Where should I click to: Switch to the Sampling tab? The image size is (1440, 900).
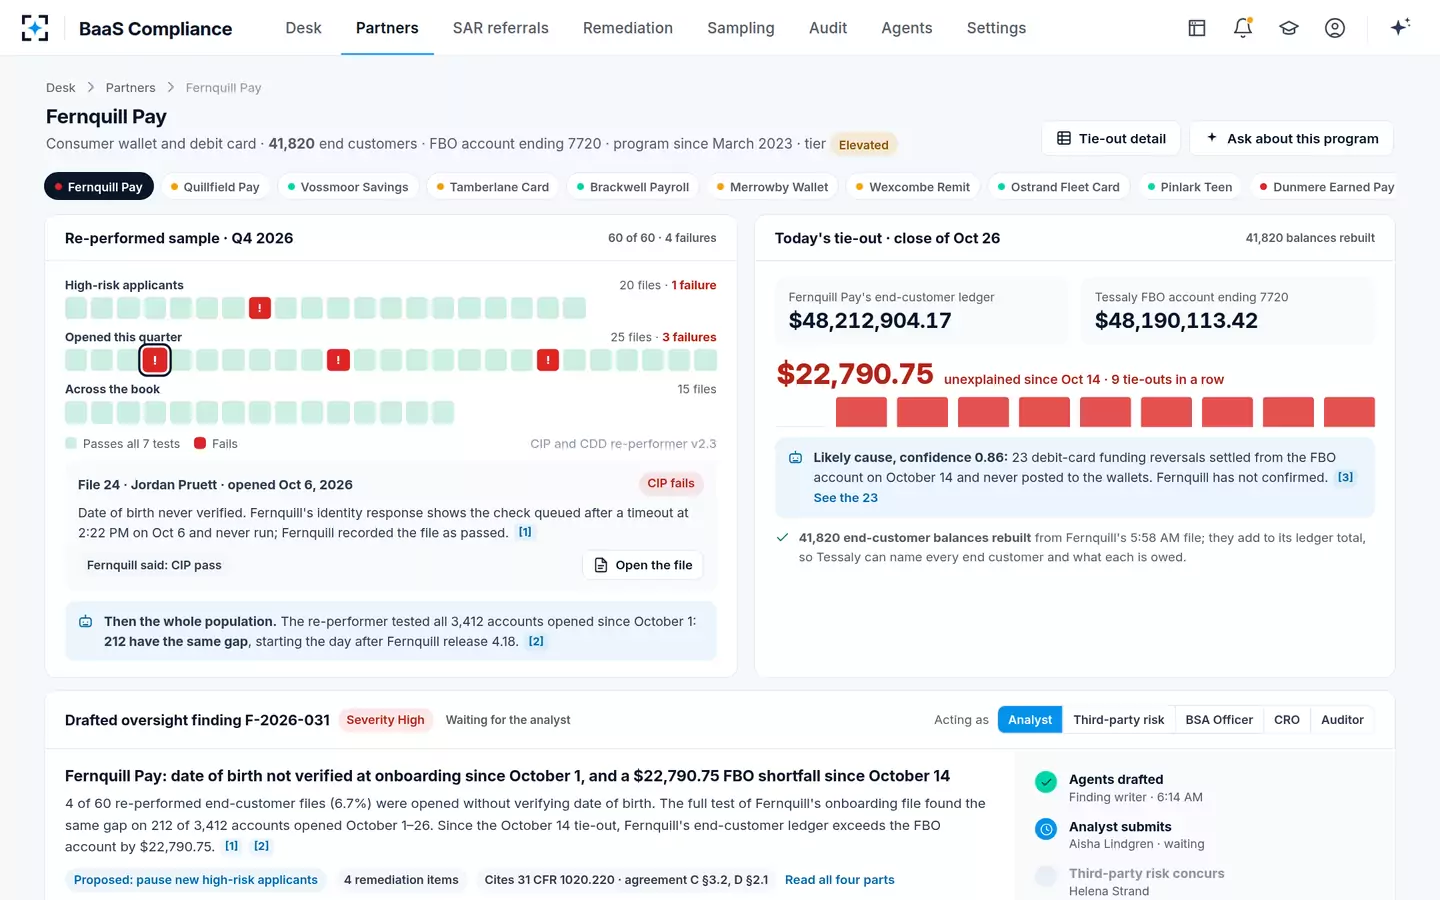pos(741,28)
